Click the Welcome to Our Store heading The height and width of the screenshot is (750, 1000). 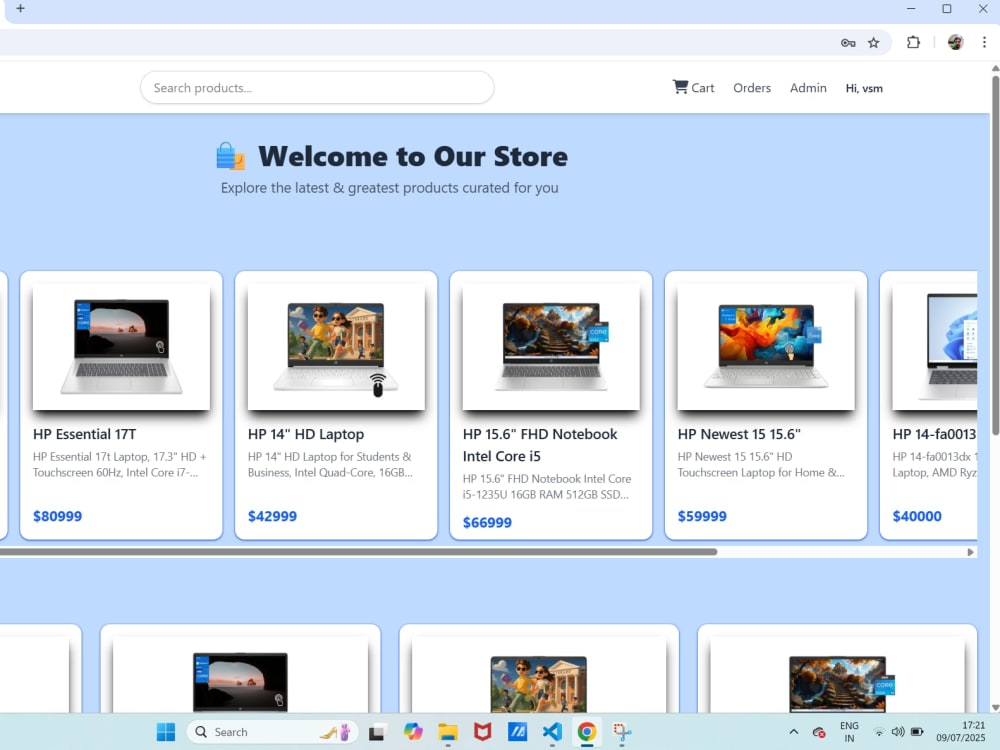[x=413, y=157]
